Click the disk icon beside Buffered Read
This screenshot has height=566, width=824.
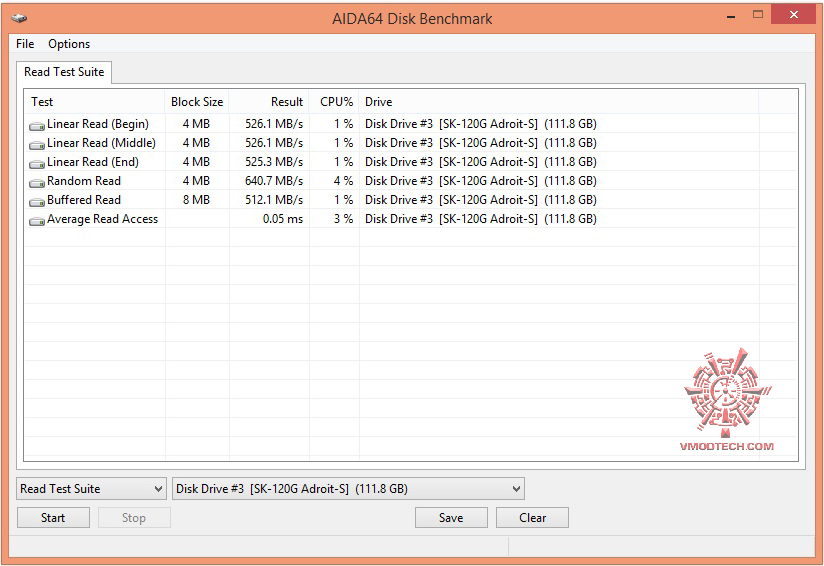click(x=37, y=201)
